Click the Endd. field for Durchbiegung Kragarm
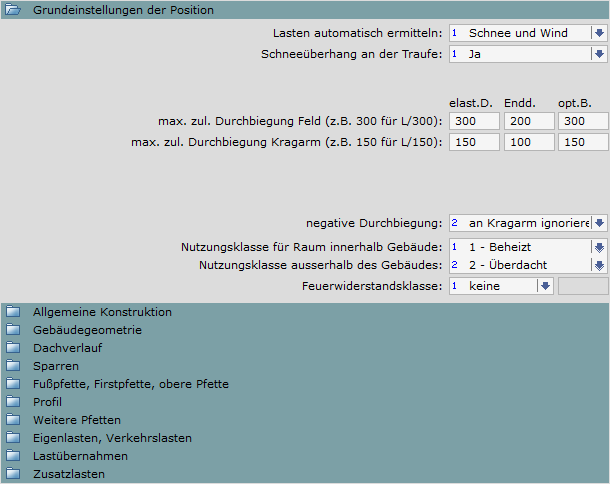 point(528,142)
